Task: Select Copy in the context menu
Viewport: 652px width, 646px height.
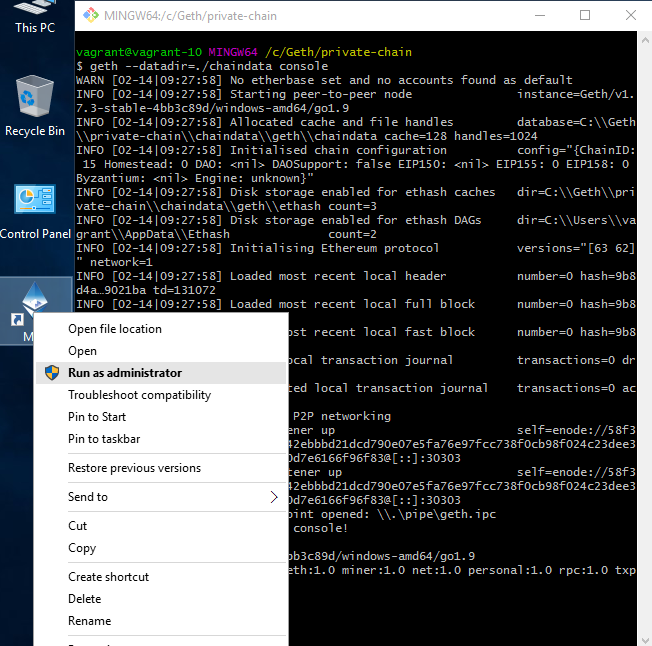Action: click(x=161, y=548)
